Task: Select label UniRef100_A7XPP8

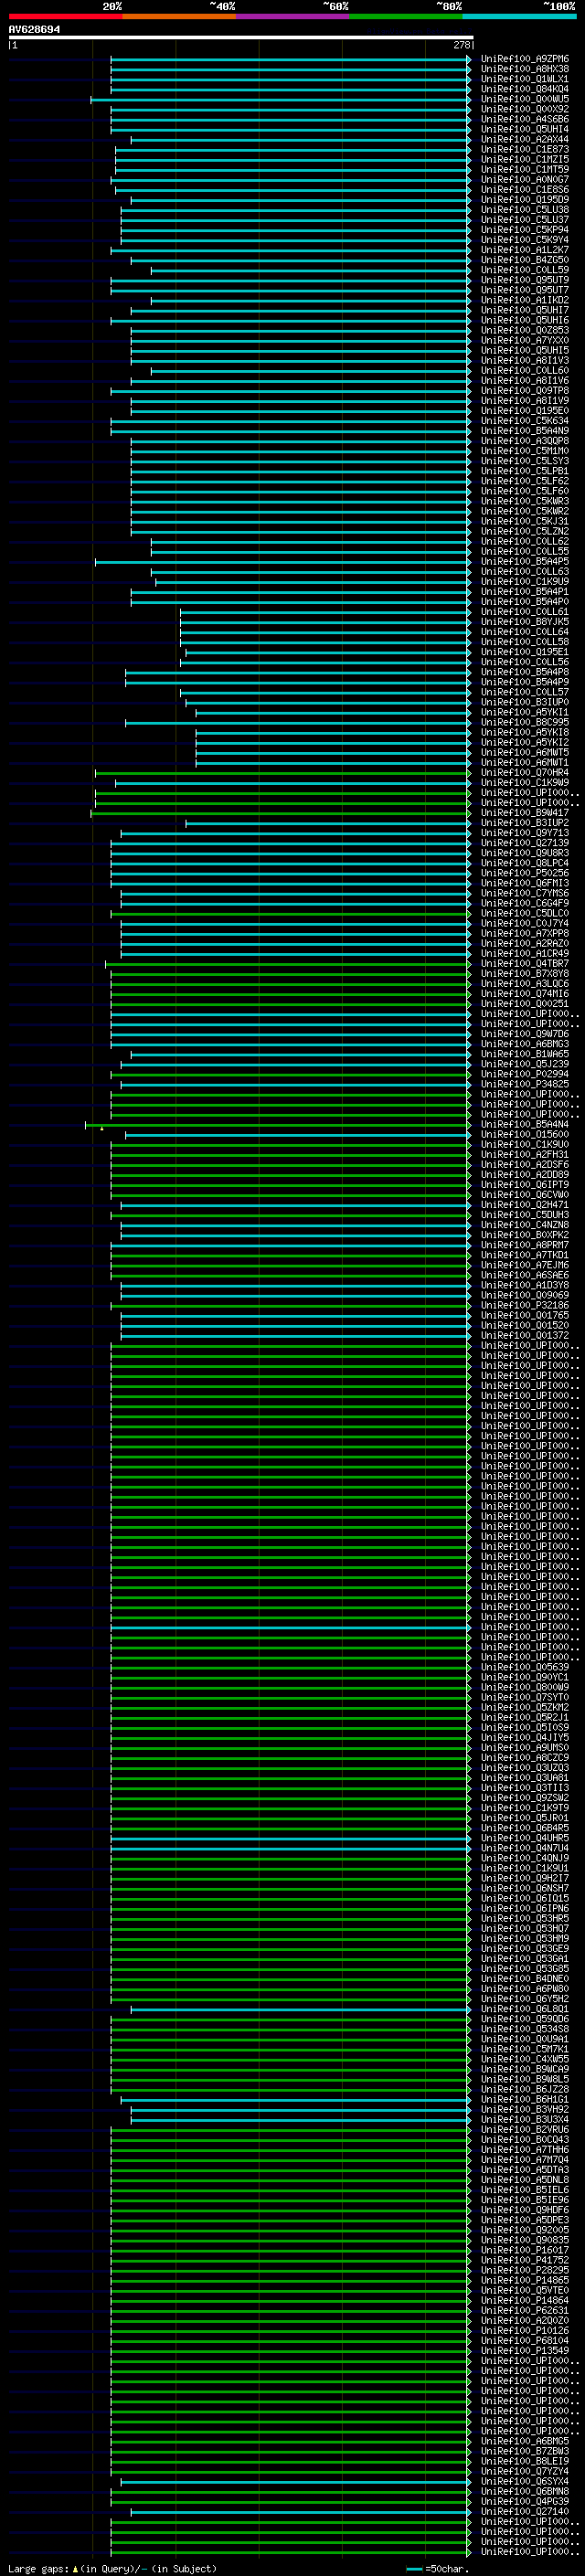Action: click(525, 933)
